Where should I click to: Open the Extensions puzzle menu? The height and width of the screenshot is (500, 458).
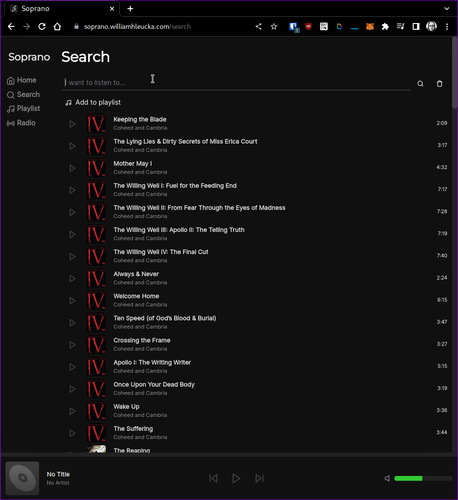385,27
